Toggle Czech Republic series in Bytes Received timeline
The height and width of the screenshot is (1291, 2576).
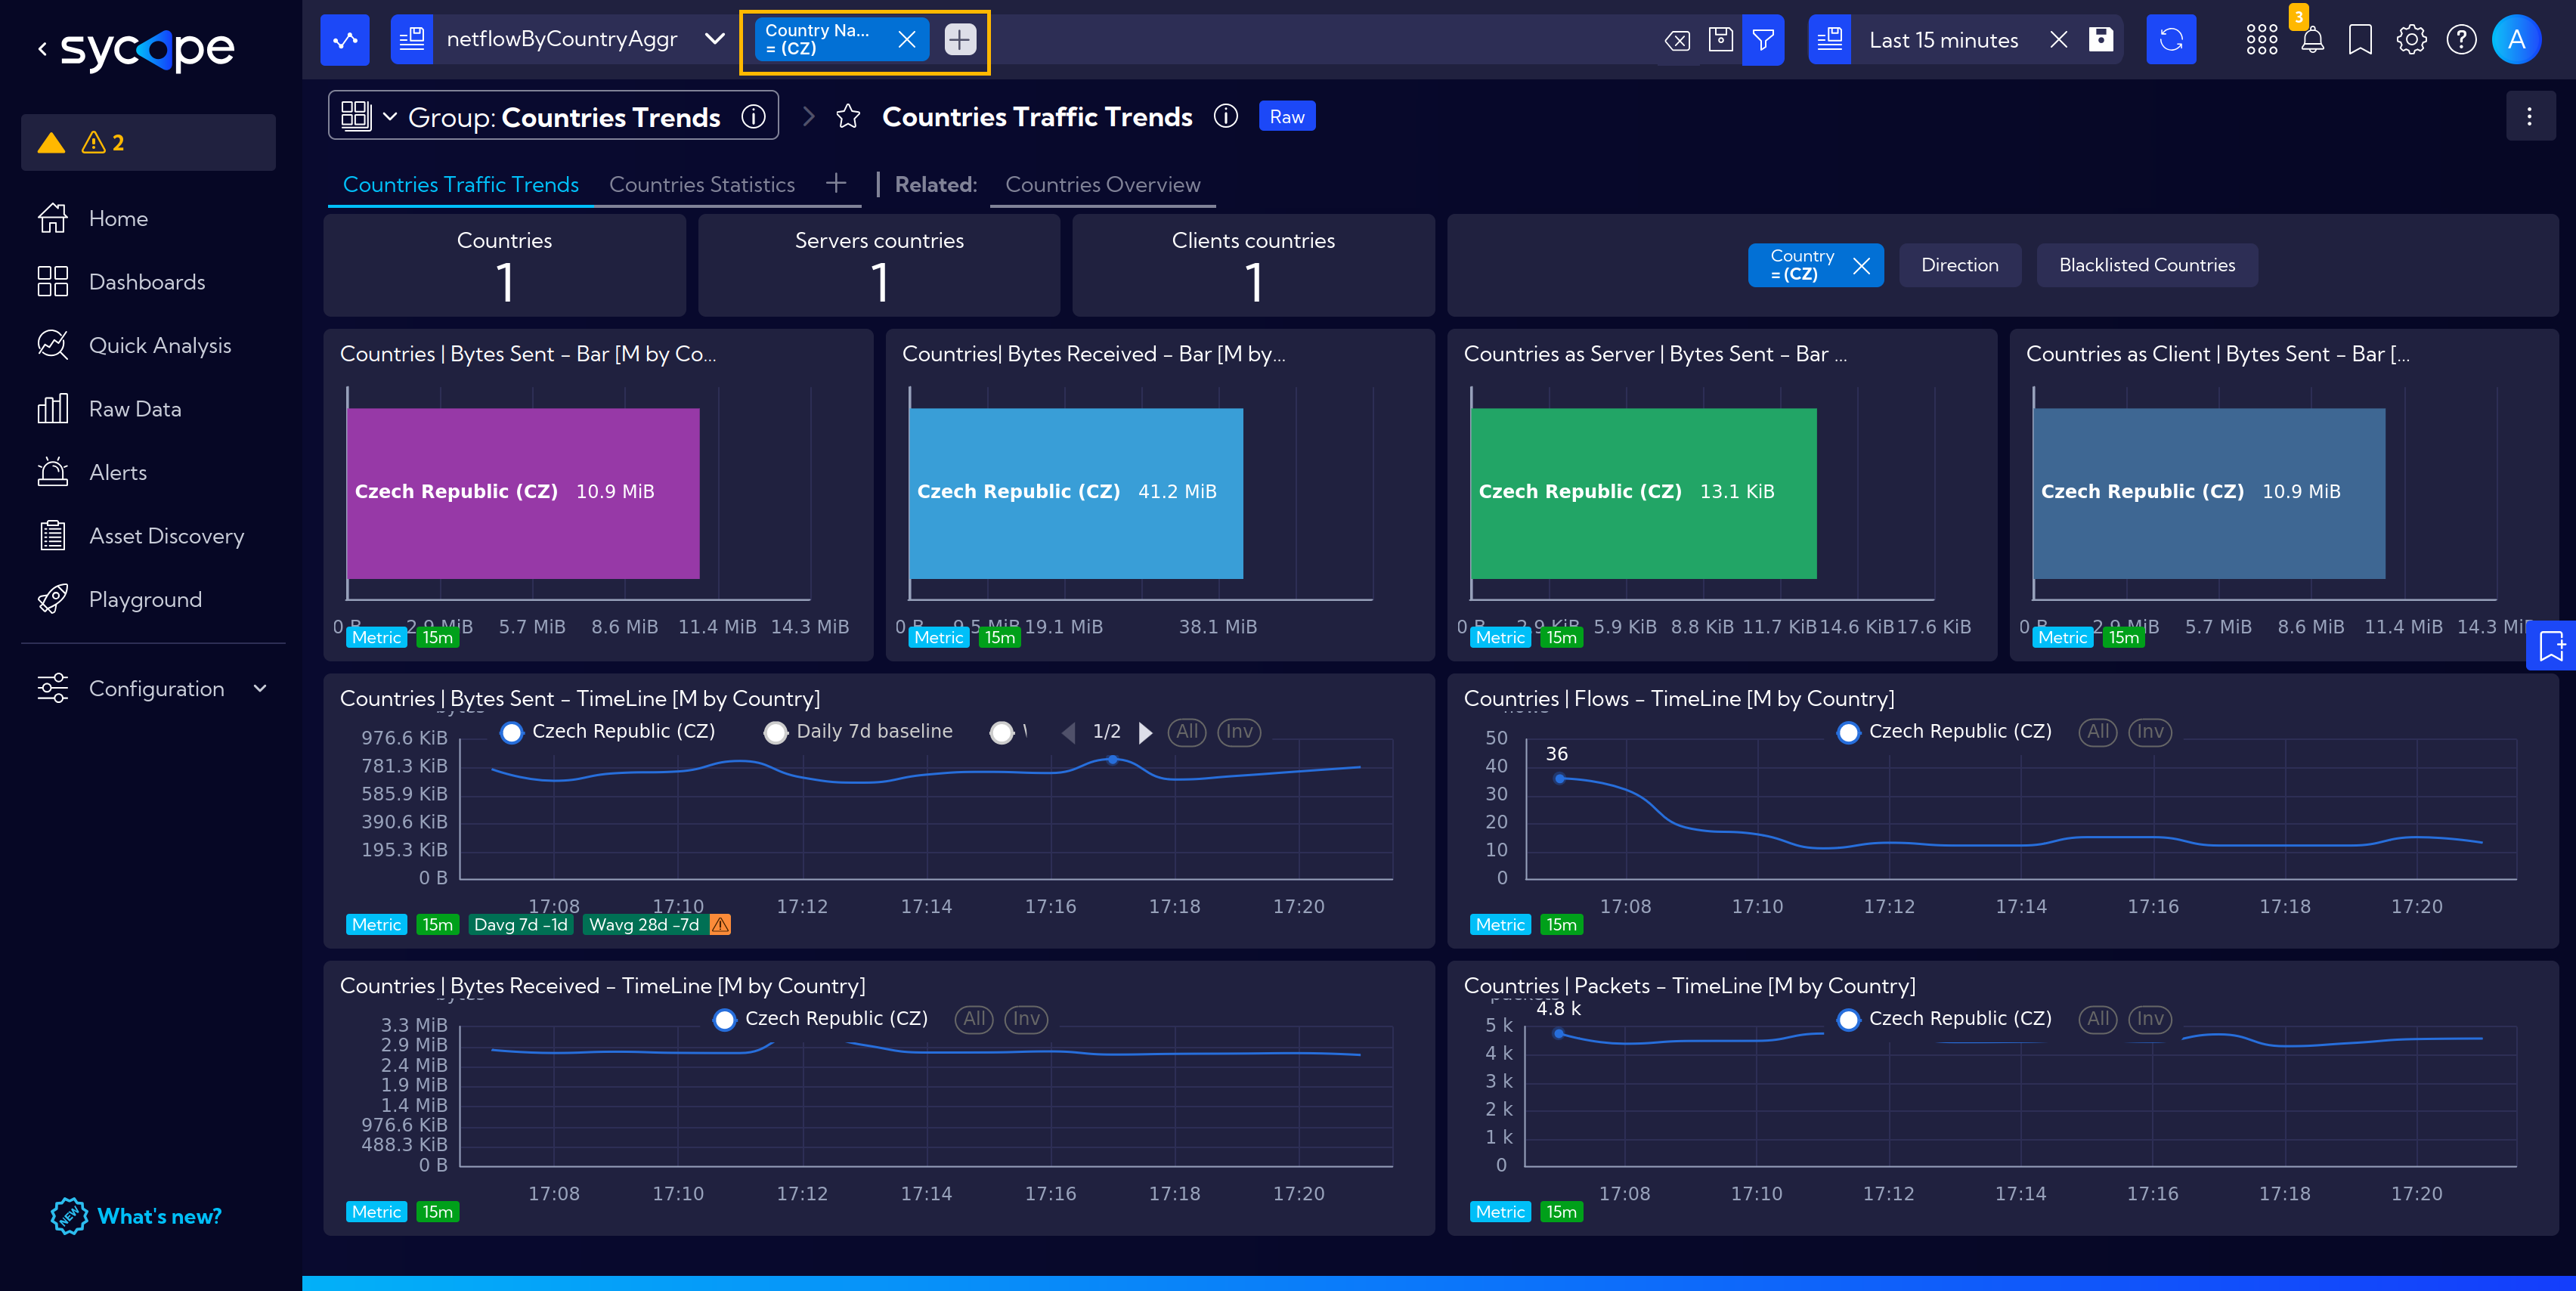pos(821,1019)
